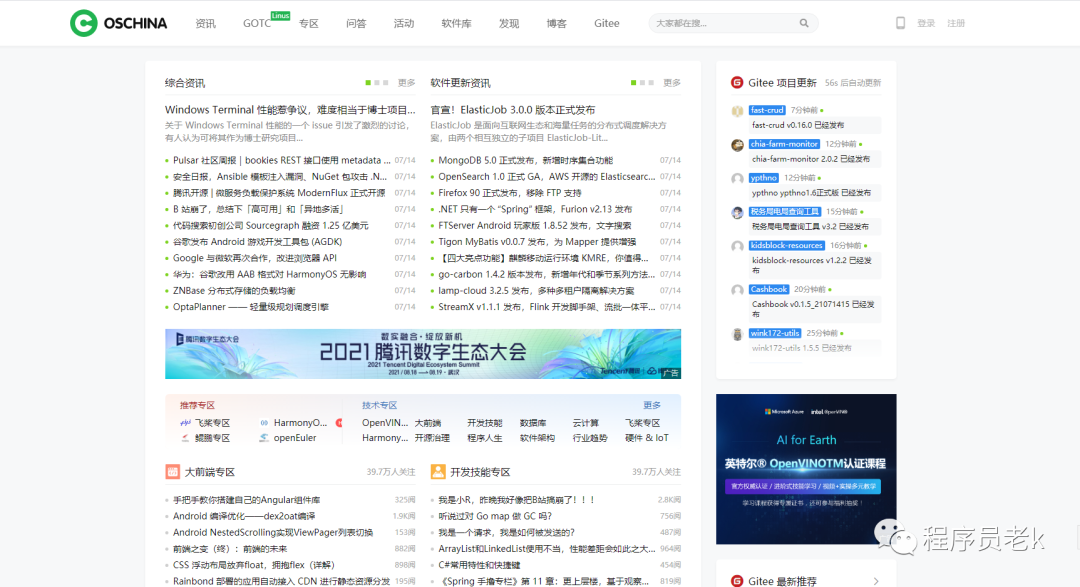The height and width of the screenshot is (587, 1080).
Task: Open StreamX v1.1.1 发布 news item
Action: (547, 307)
